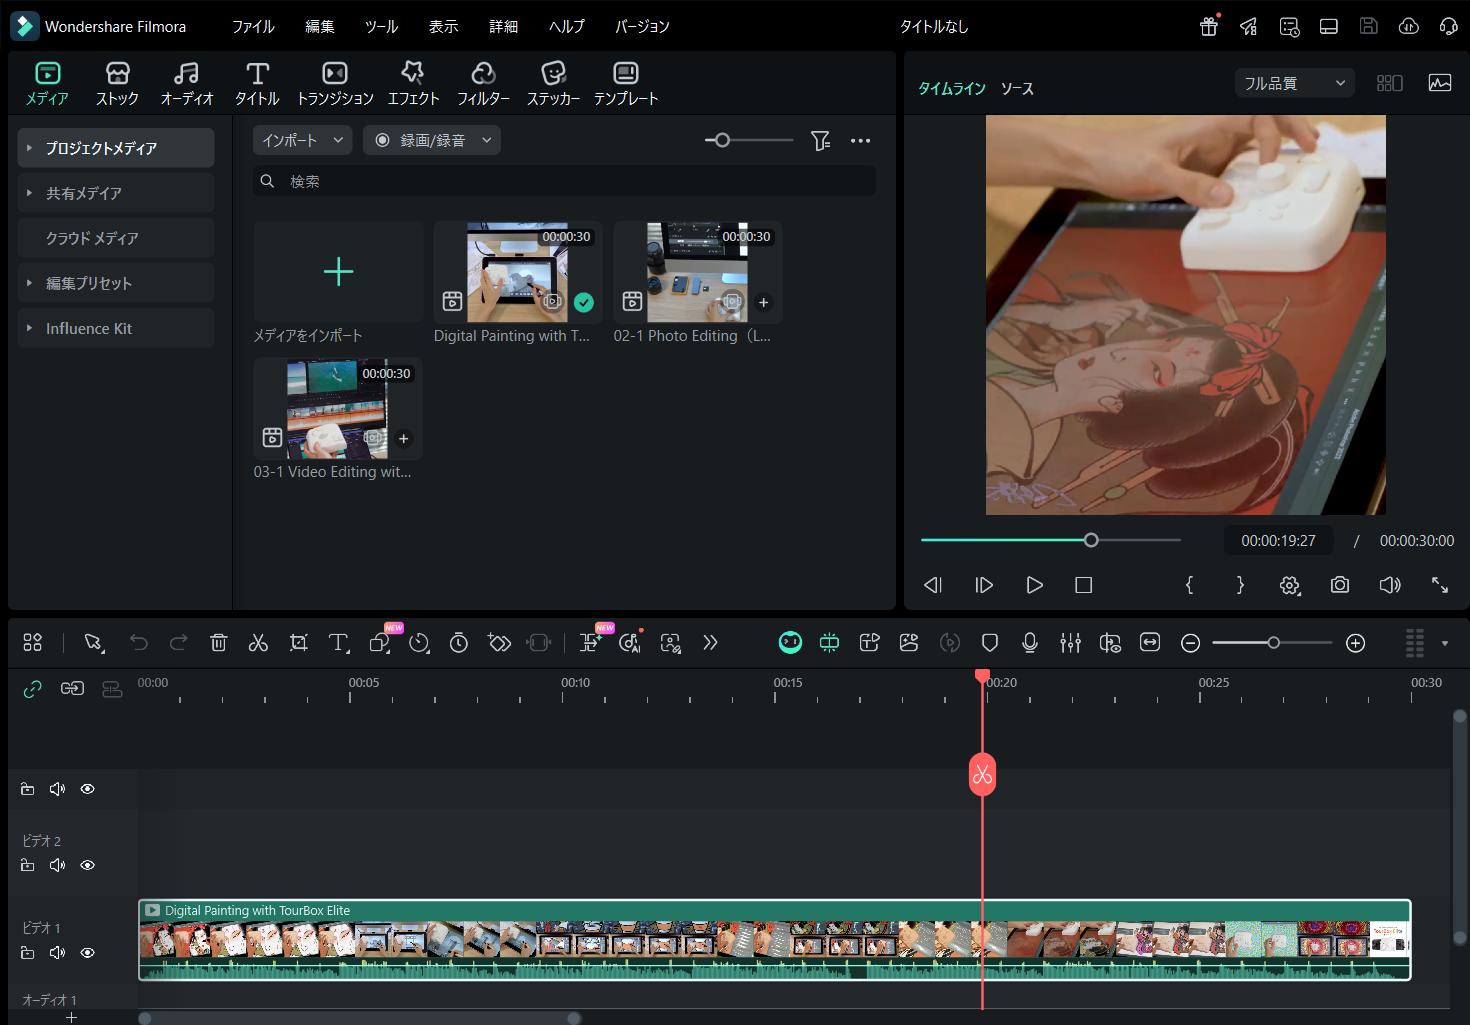Expand the Influence Kit tree item
Screen dimensions: 1470x1025
(29, 328)
